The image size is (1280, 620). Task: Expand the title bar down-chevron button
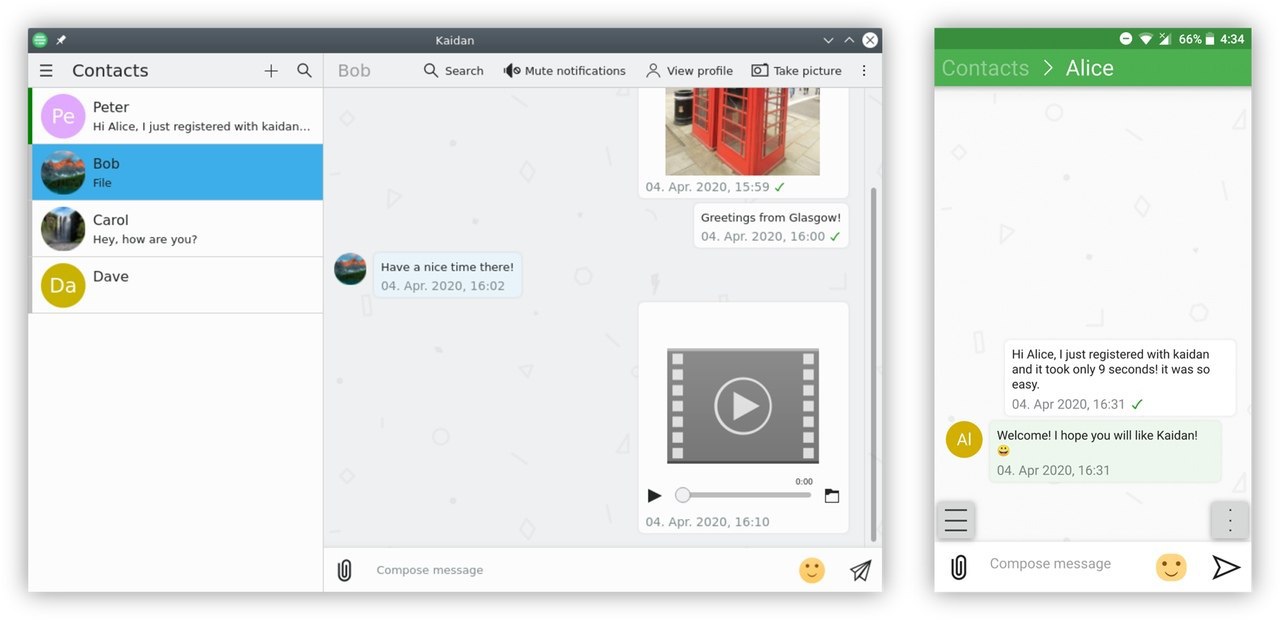tap(828, 40)
